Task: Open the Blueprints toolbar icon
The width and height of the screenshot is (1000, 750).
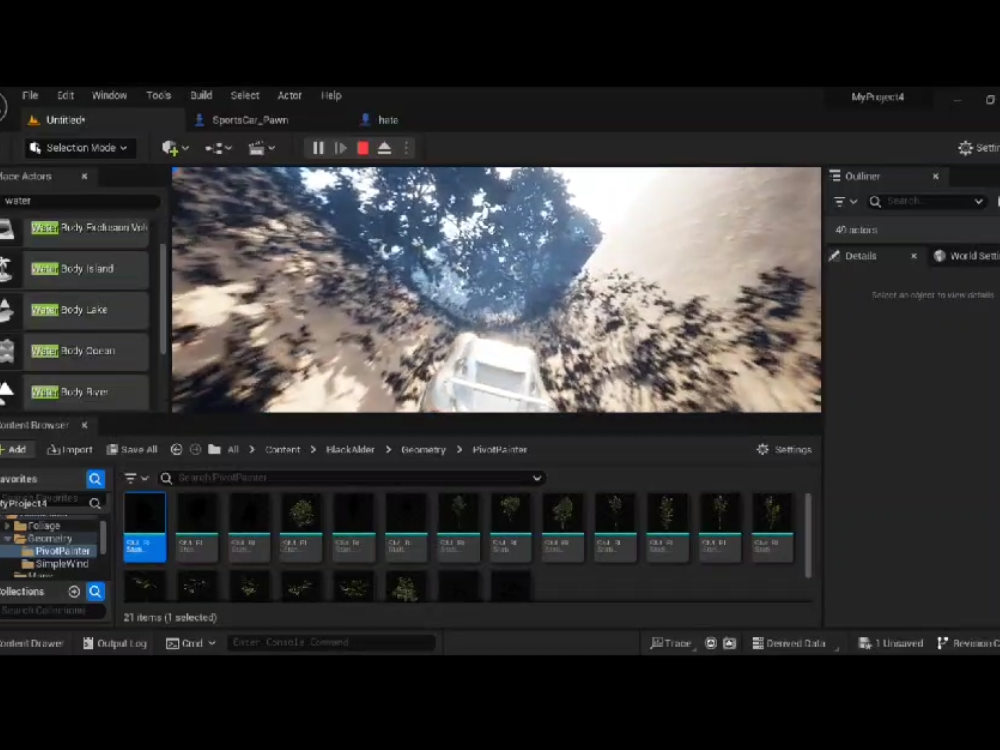Action: [x=213, y=147]
